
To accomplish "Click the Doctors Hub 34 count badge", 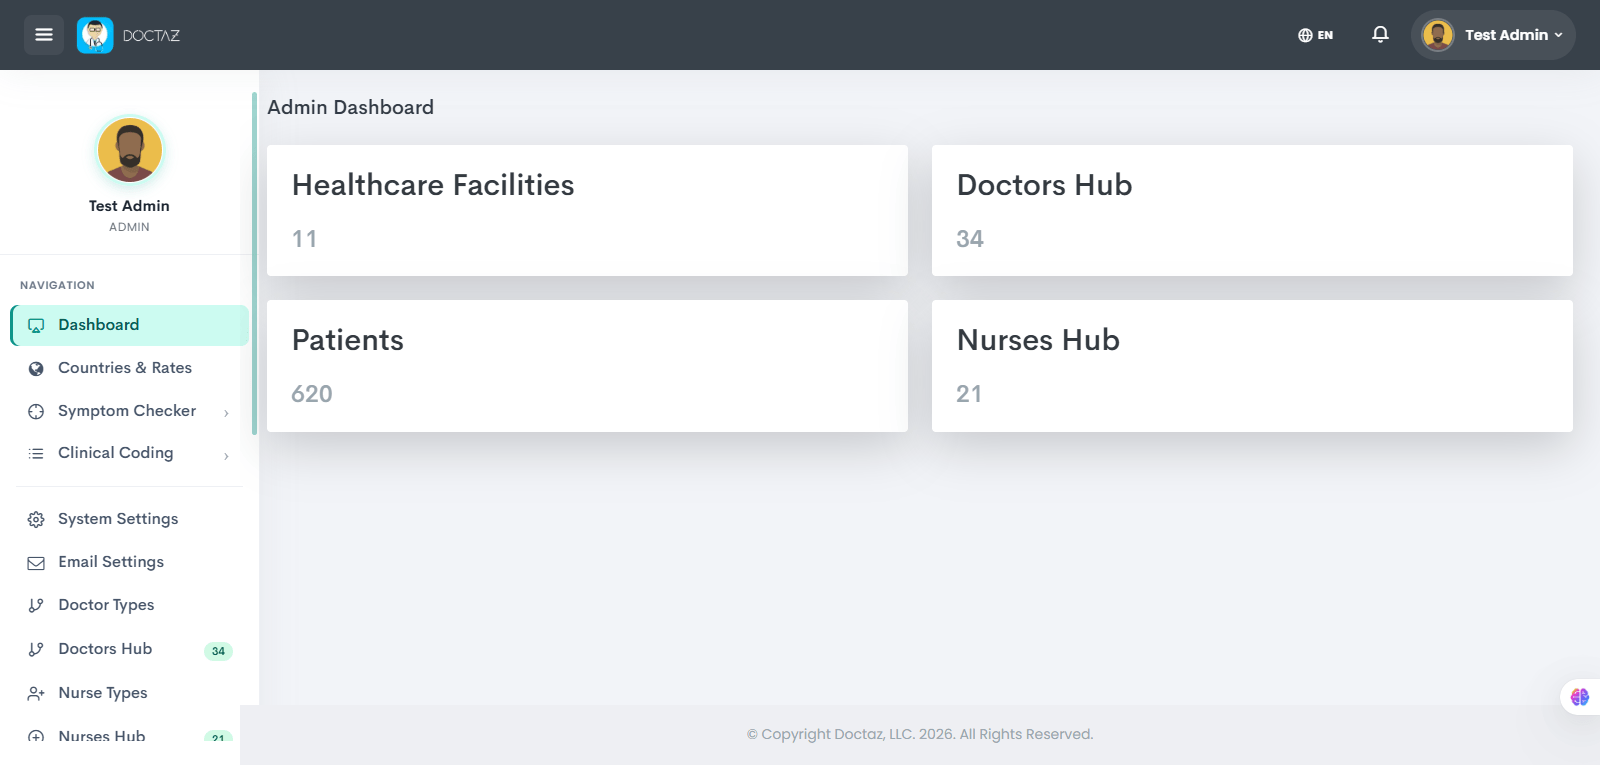I will [218, 651].
